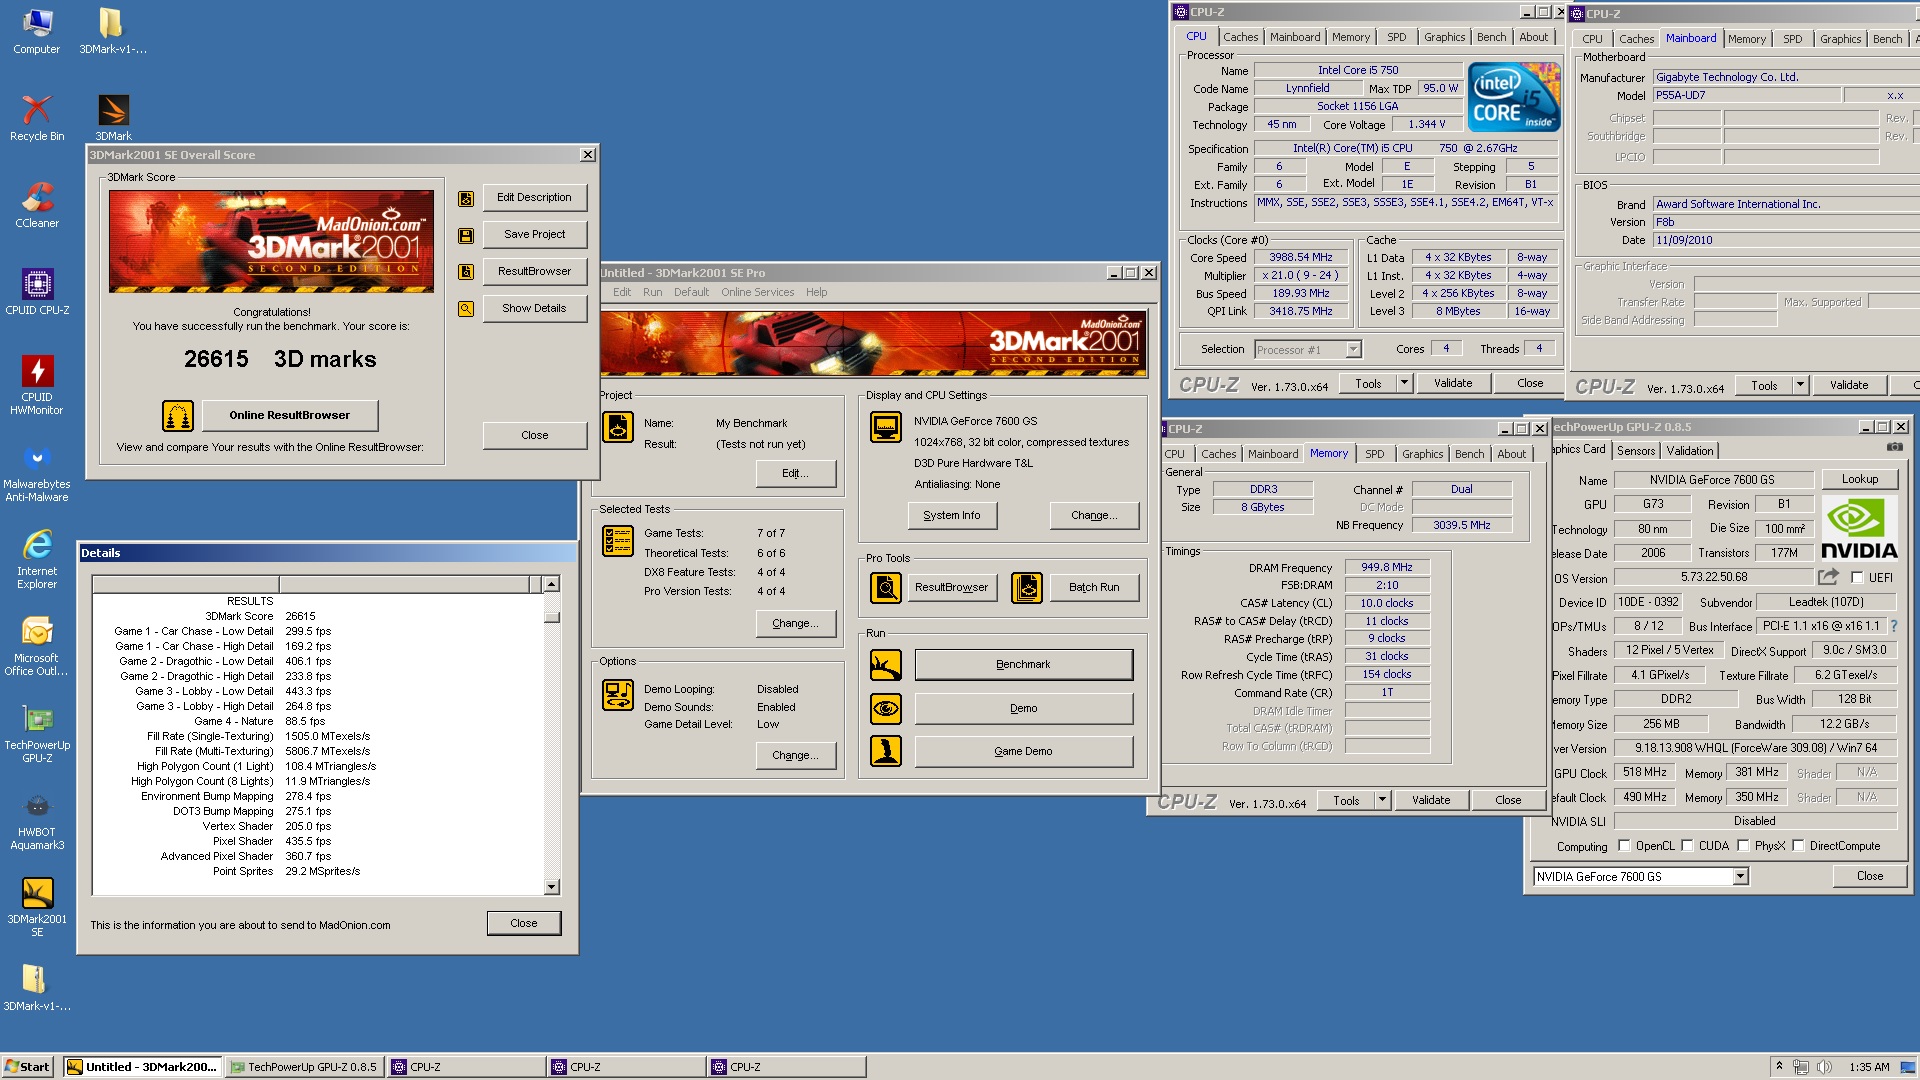1920x1080 pixels.
Task: Launch CCleaner from the desktop
Action: [x=37, y=205]
